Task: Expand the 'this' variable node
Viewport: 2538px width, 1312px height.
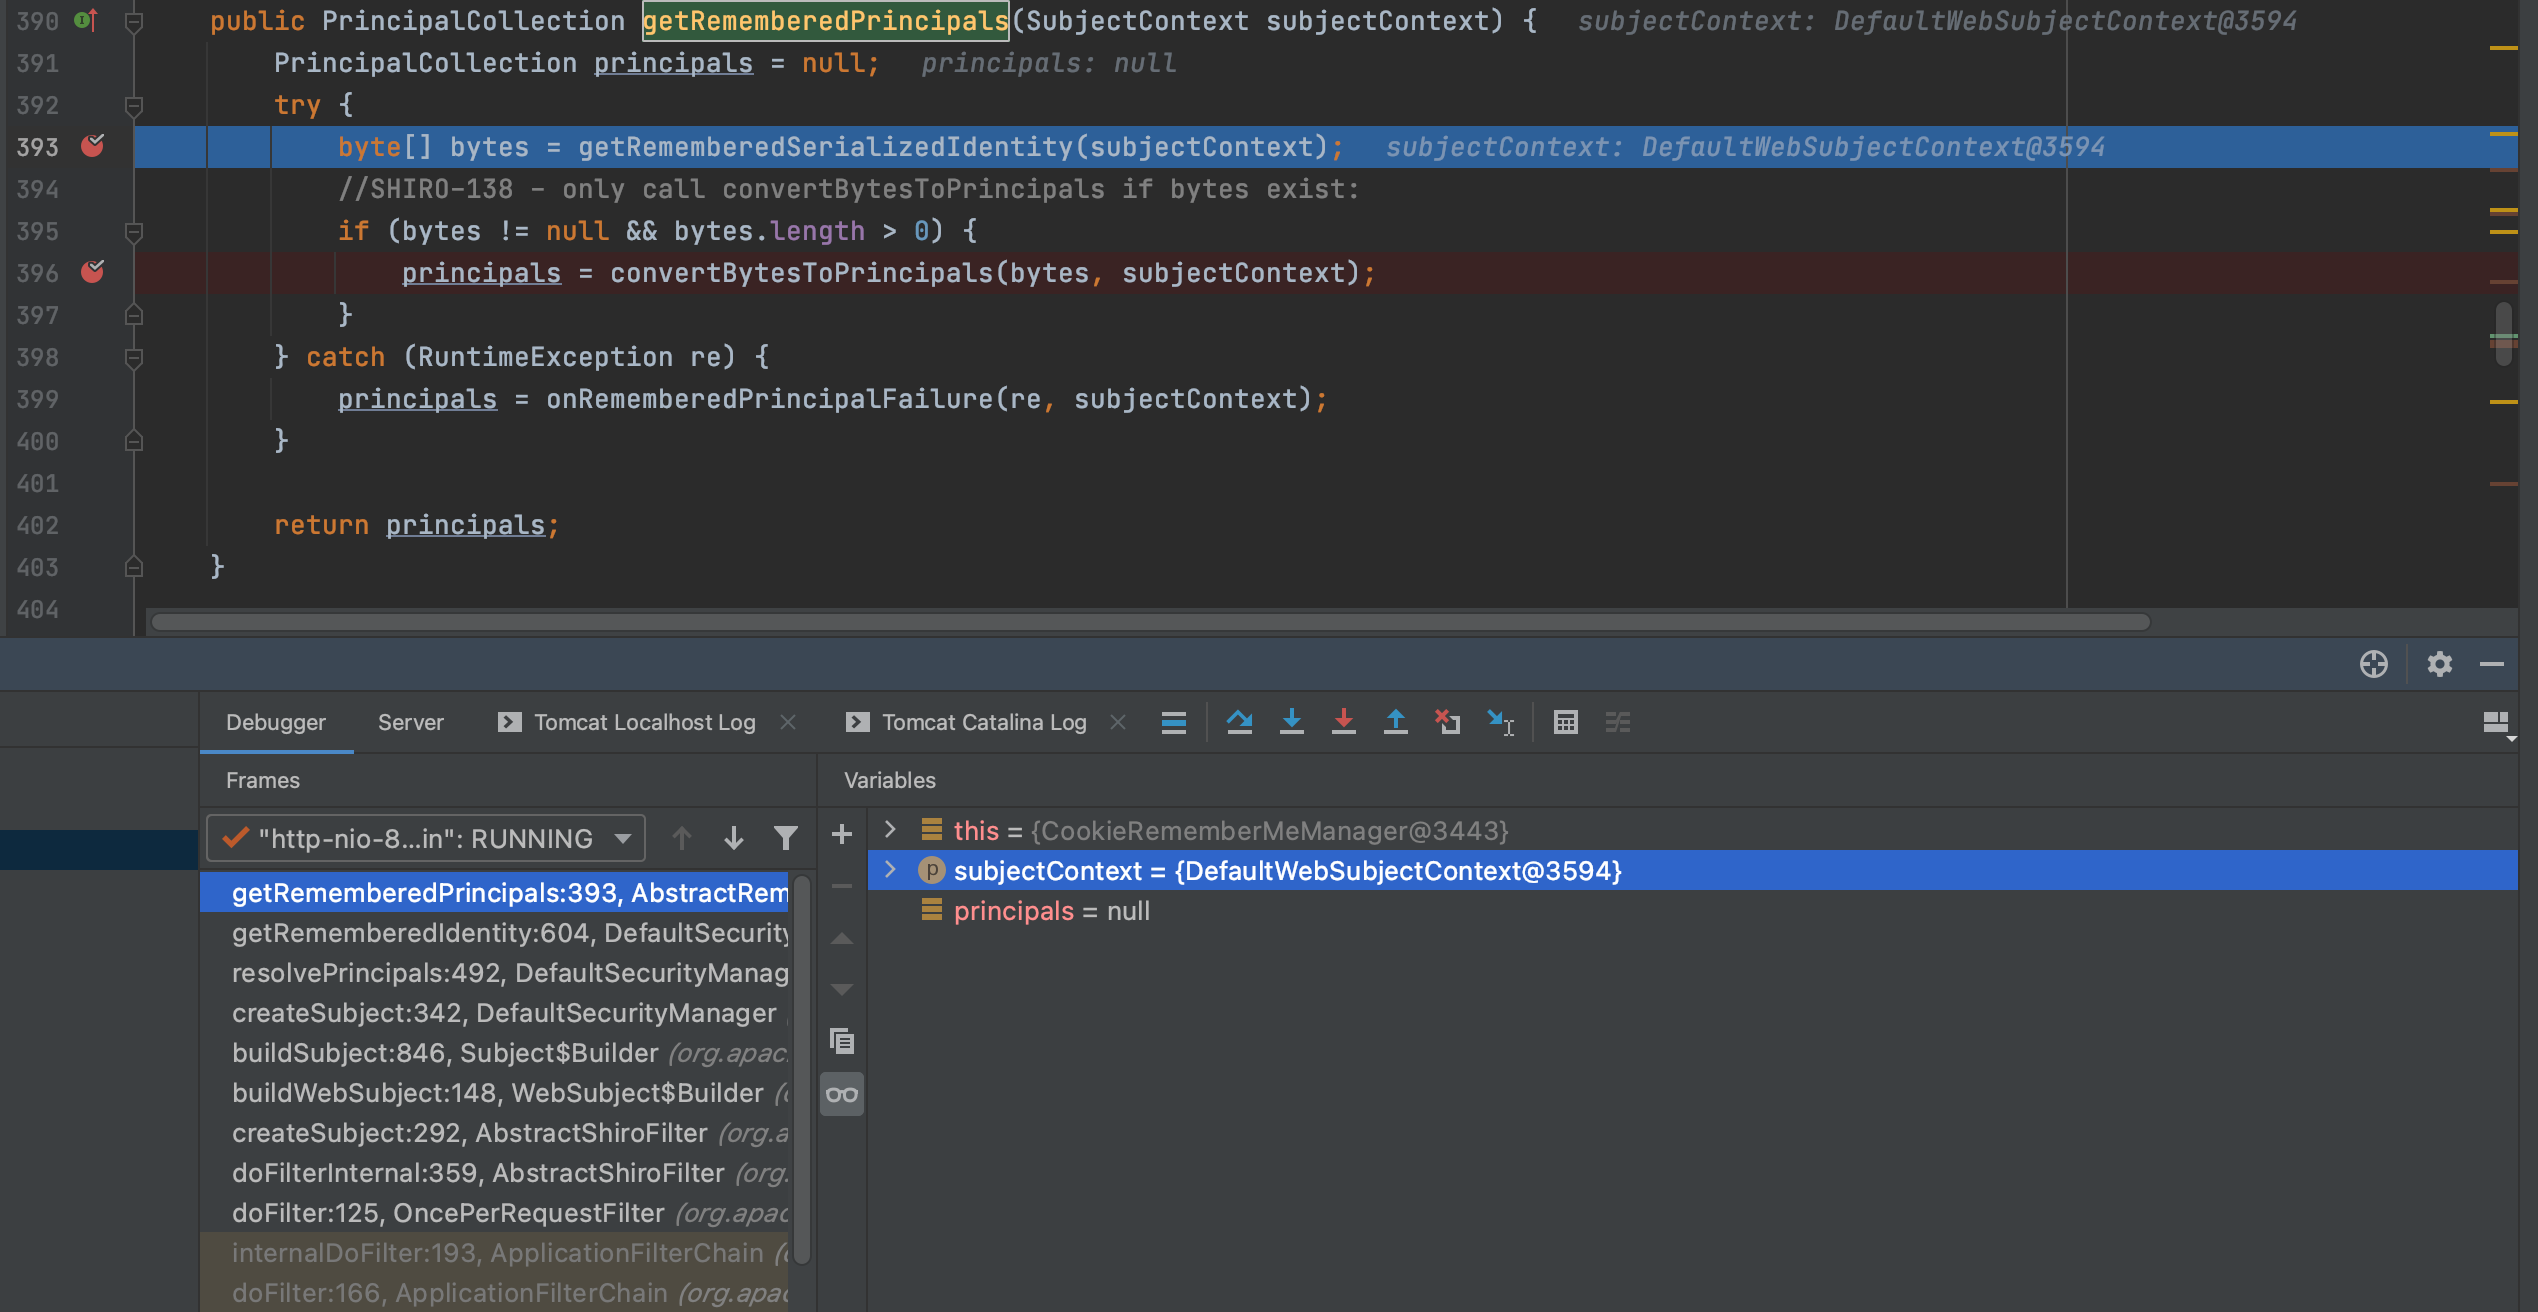Action: click(889, 829)
